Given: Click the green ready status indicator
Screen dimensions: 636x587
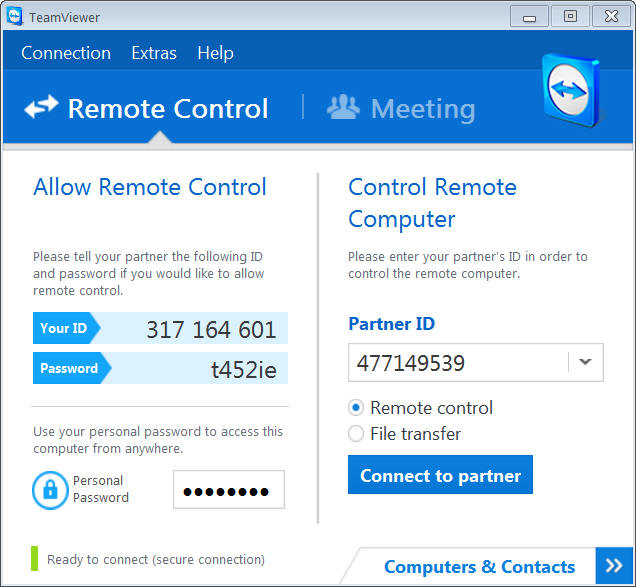Looking at the screenshot, I should [x=34, y=558].
